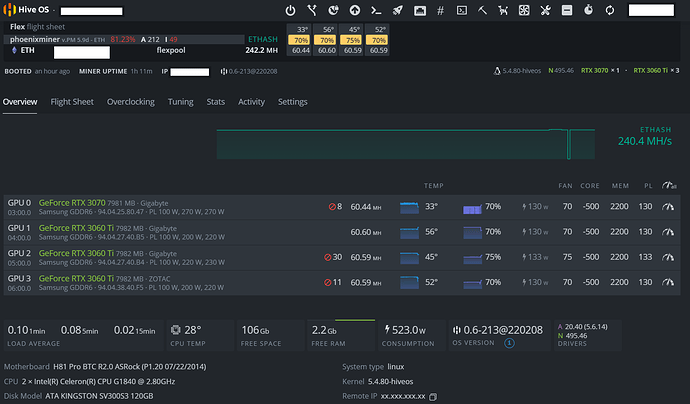Open overclock gauge for GPU 1
This screenshot has height=404, width=690.
668,231
